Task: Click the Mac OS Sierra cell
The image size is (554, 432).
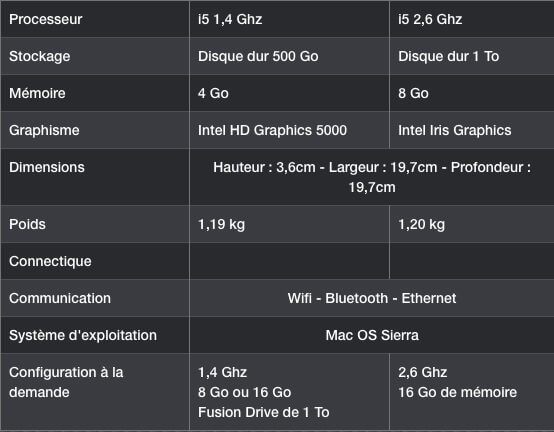Action: 372,335
